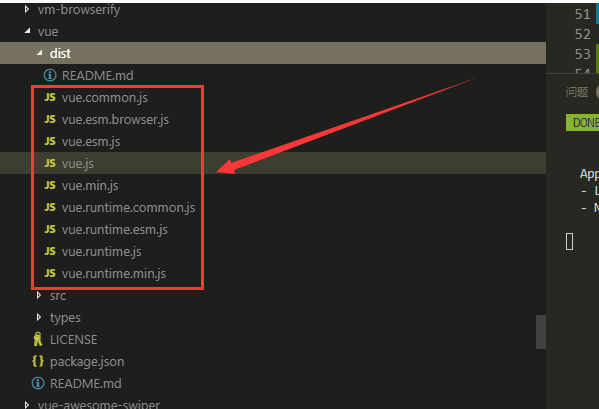599x409 pixels.
Task: Click the explorer vertical scrollbar thumb
Action: coord(541,332)
